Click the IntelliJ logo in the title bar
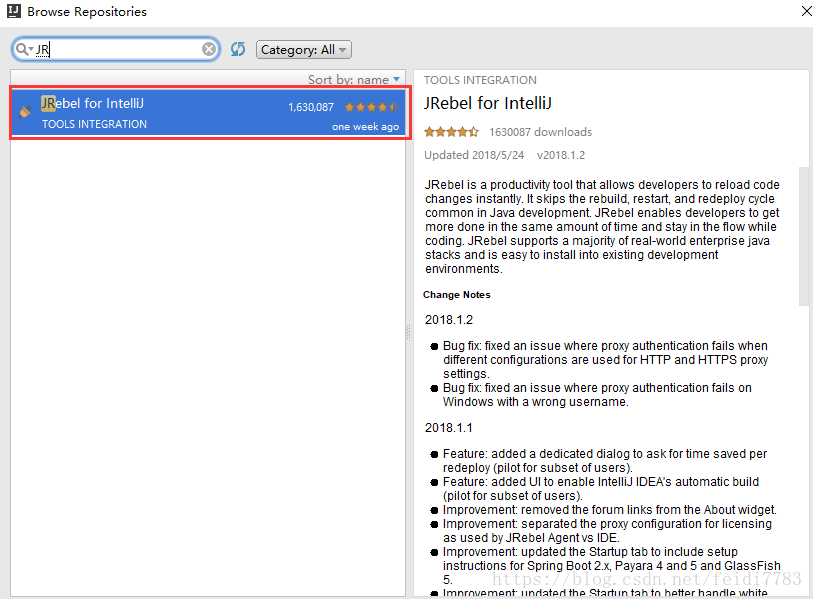813x599 pixels. click(x=14, y=11)
